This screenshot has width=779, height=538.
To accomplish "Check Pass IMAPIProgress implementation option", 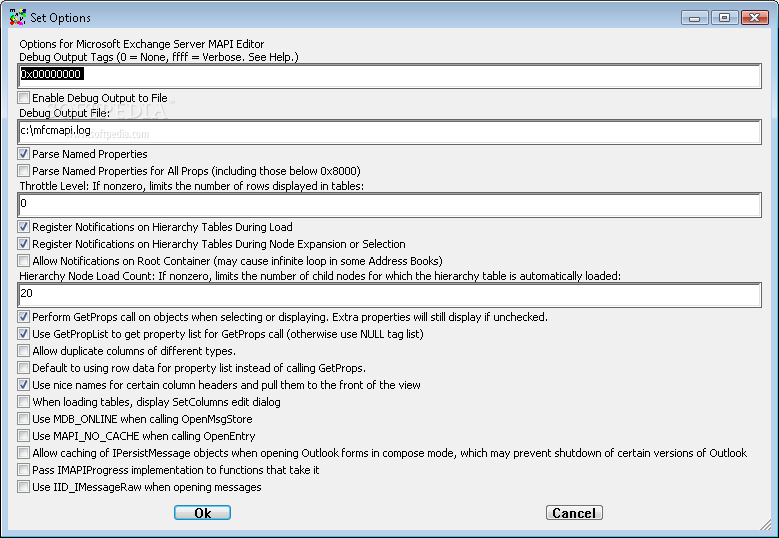I will click(x=23, y=469).
